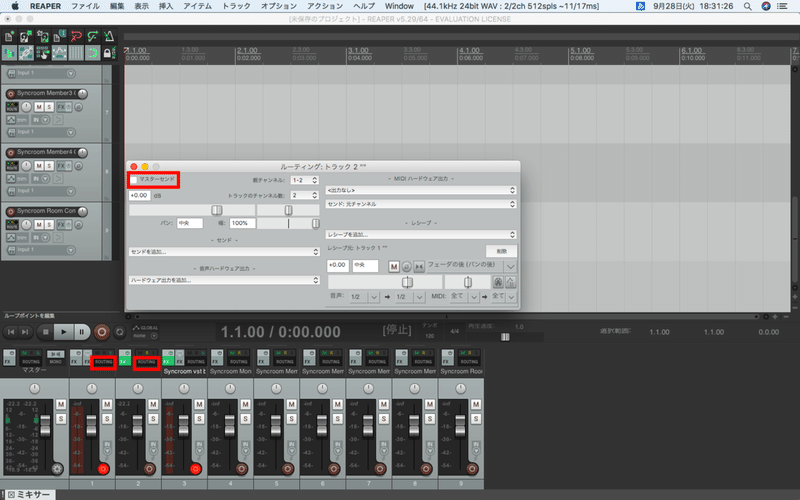Click the Pause button in transport
Image resolution: width=800 pixels, height=500 pixels.
click(81, 332)
